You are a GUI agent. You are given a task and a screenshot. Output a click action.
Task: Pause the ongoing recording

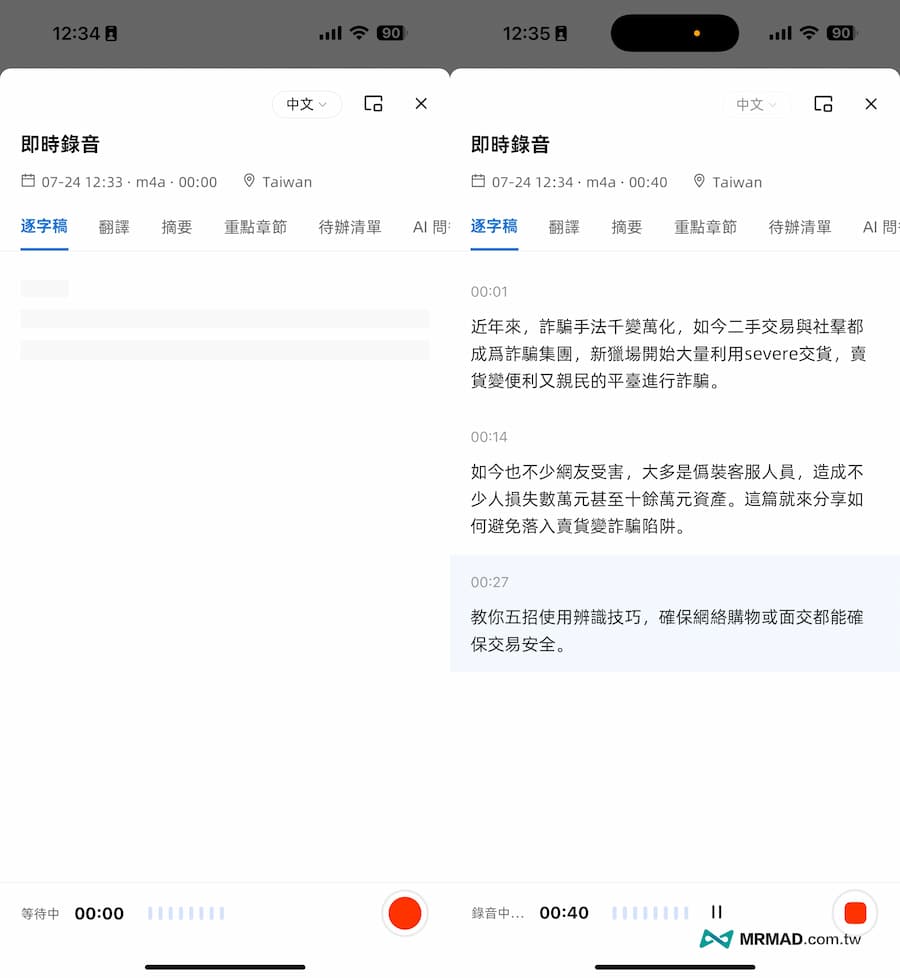(x=716, y=912)
